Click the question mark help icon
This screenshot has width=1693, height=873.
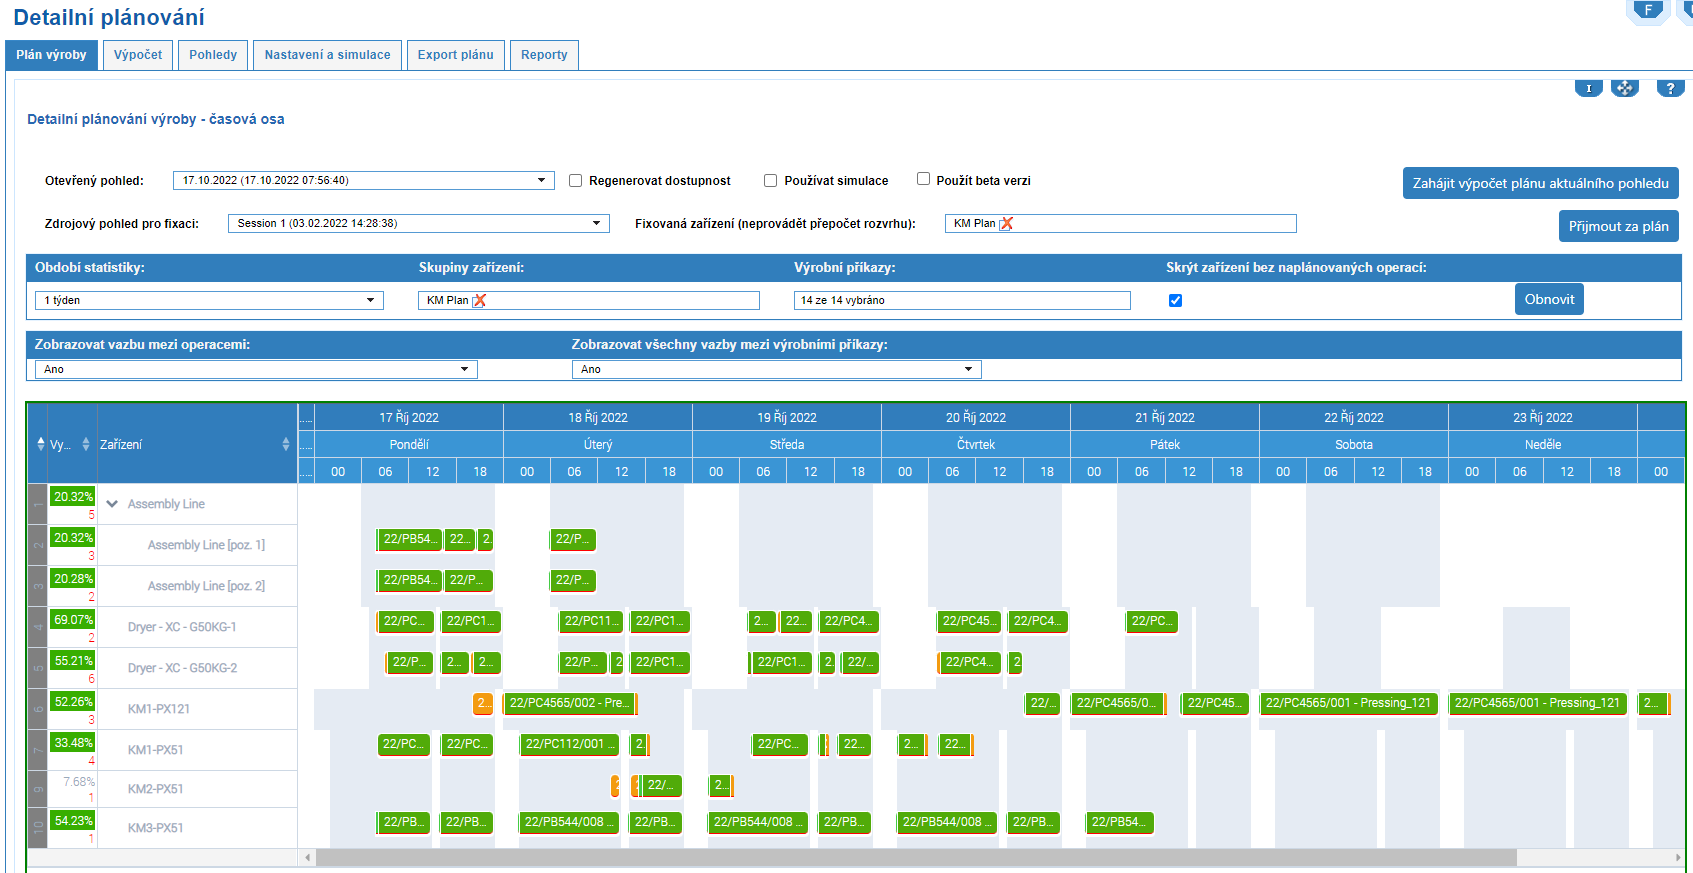click(x=1670, y=88)
